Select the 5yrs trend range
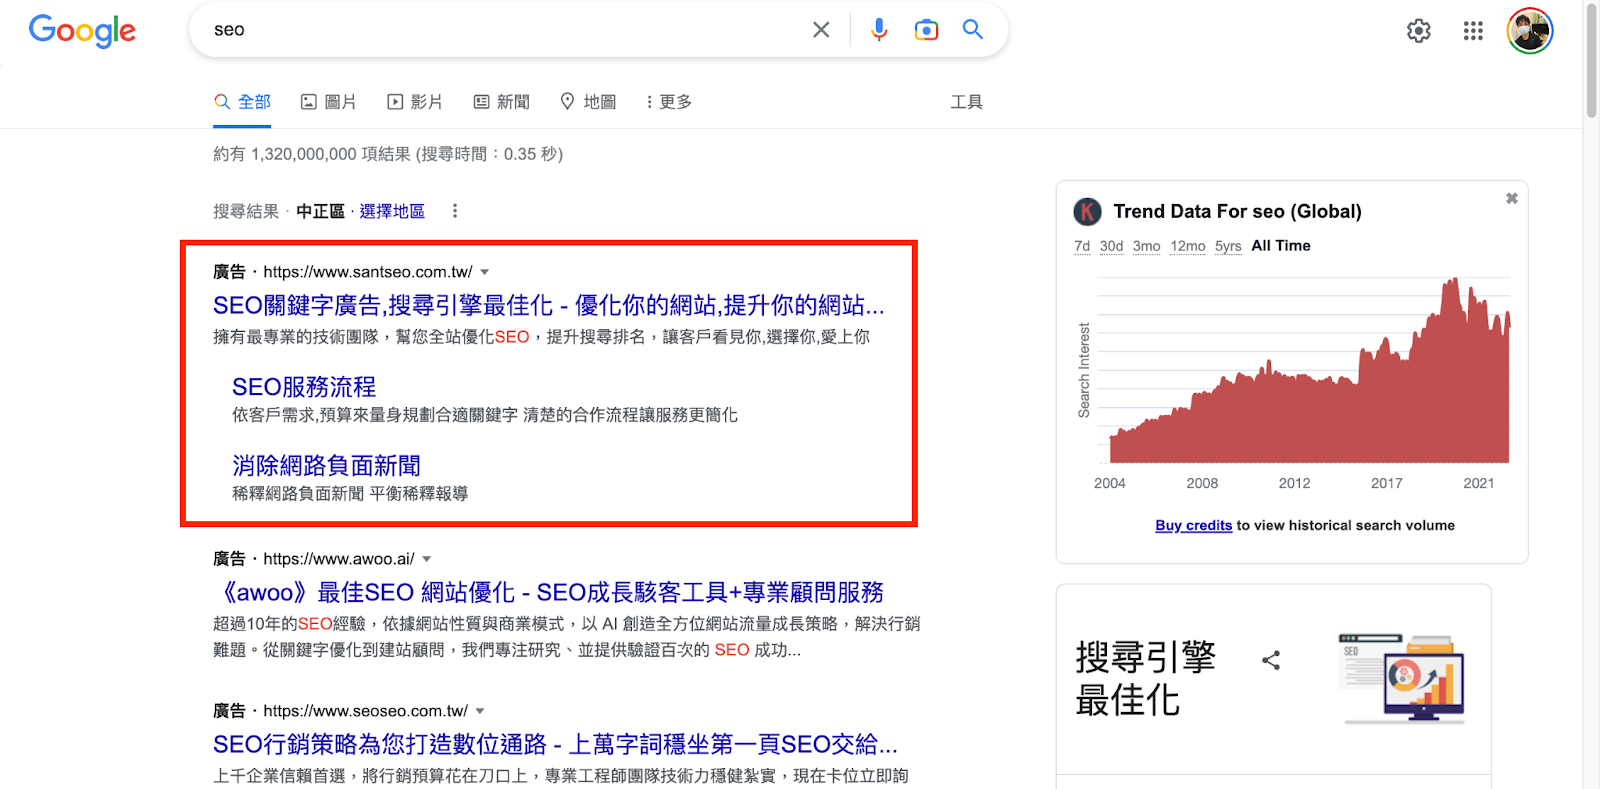 click(1228, 246)
